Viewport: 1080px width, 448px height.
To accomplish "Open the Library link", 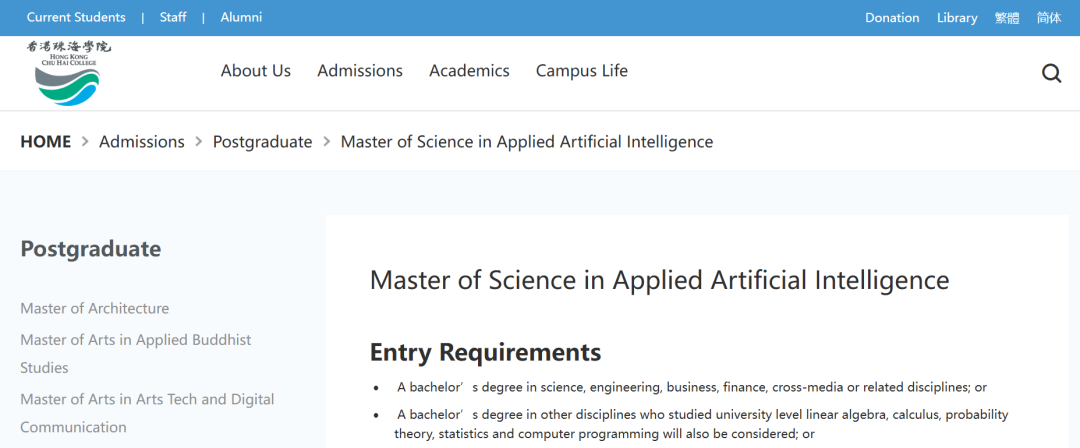I will coord(957,18).
